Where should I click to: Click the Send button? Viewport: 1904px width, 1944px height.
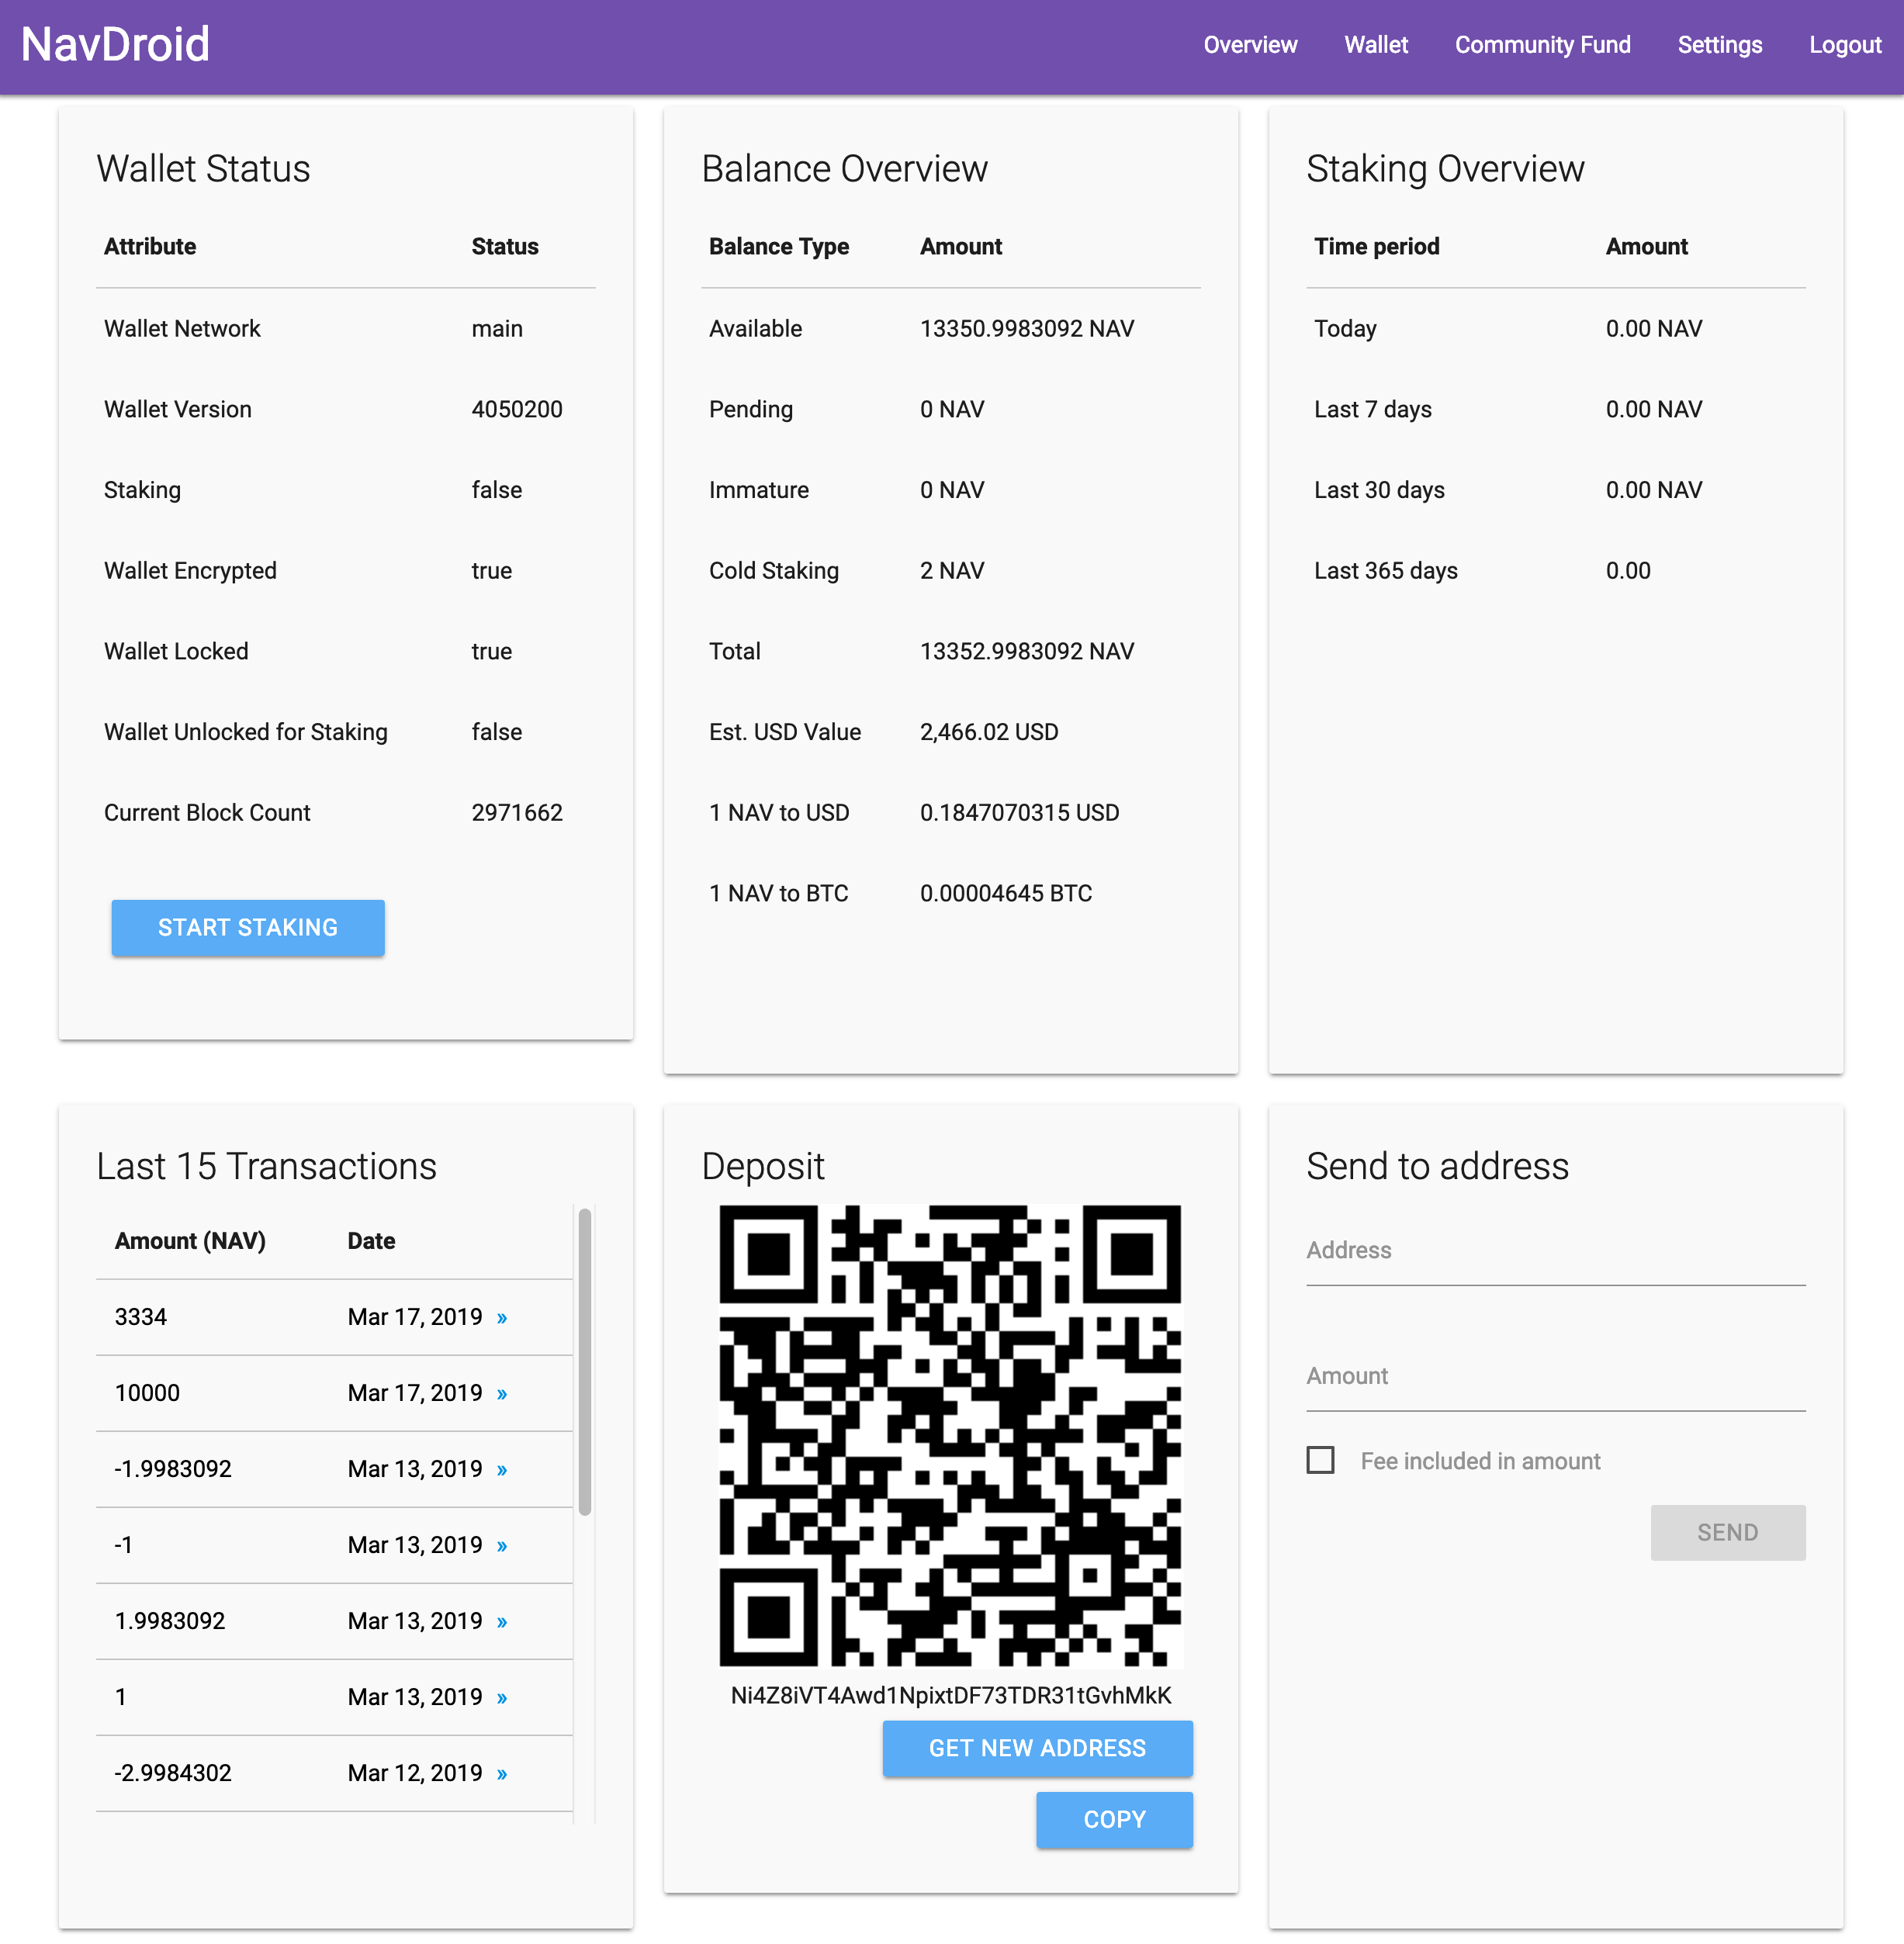[1727, 1532]
